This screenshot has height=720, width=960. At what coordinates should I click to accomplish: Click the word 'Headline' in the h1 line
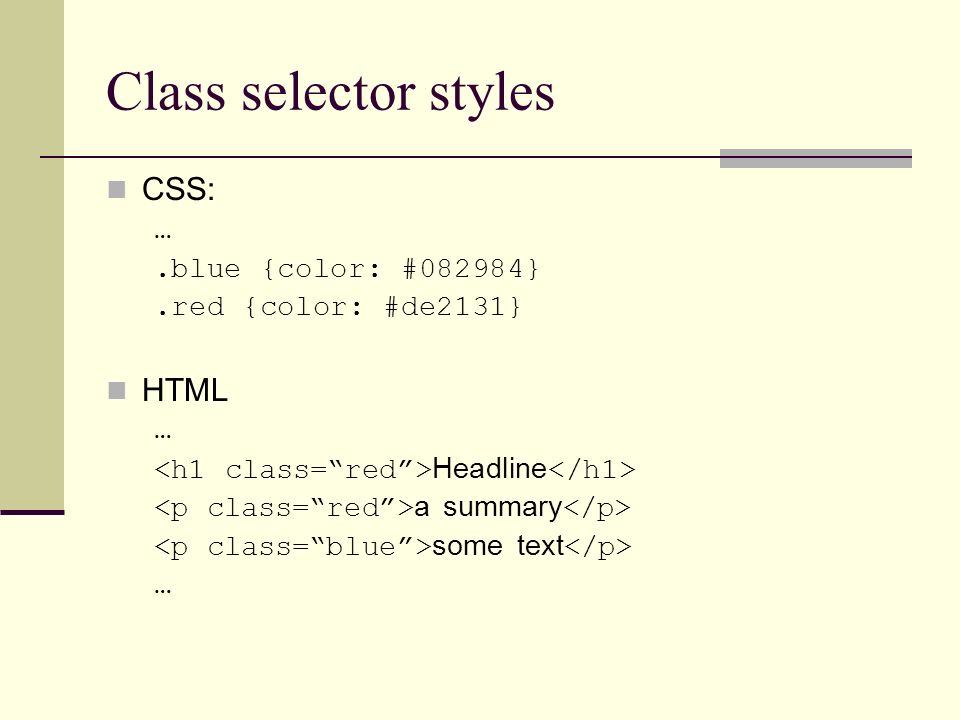click(489, 469)
